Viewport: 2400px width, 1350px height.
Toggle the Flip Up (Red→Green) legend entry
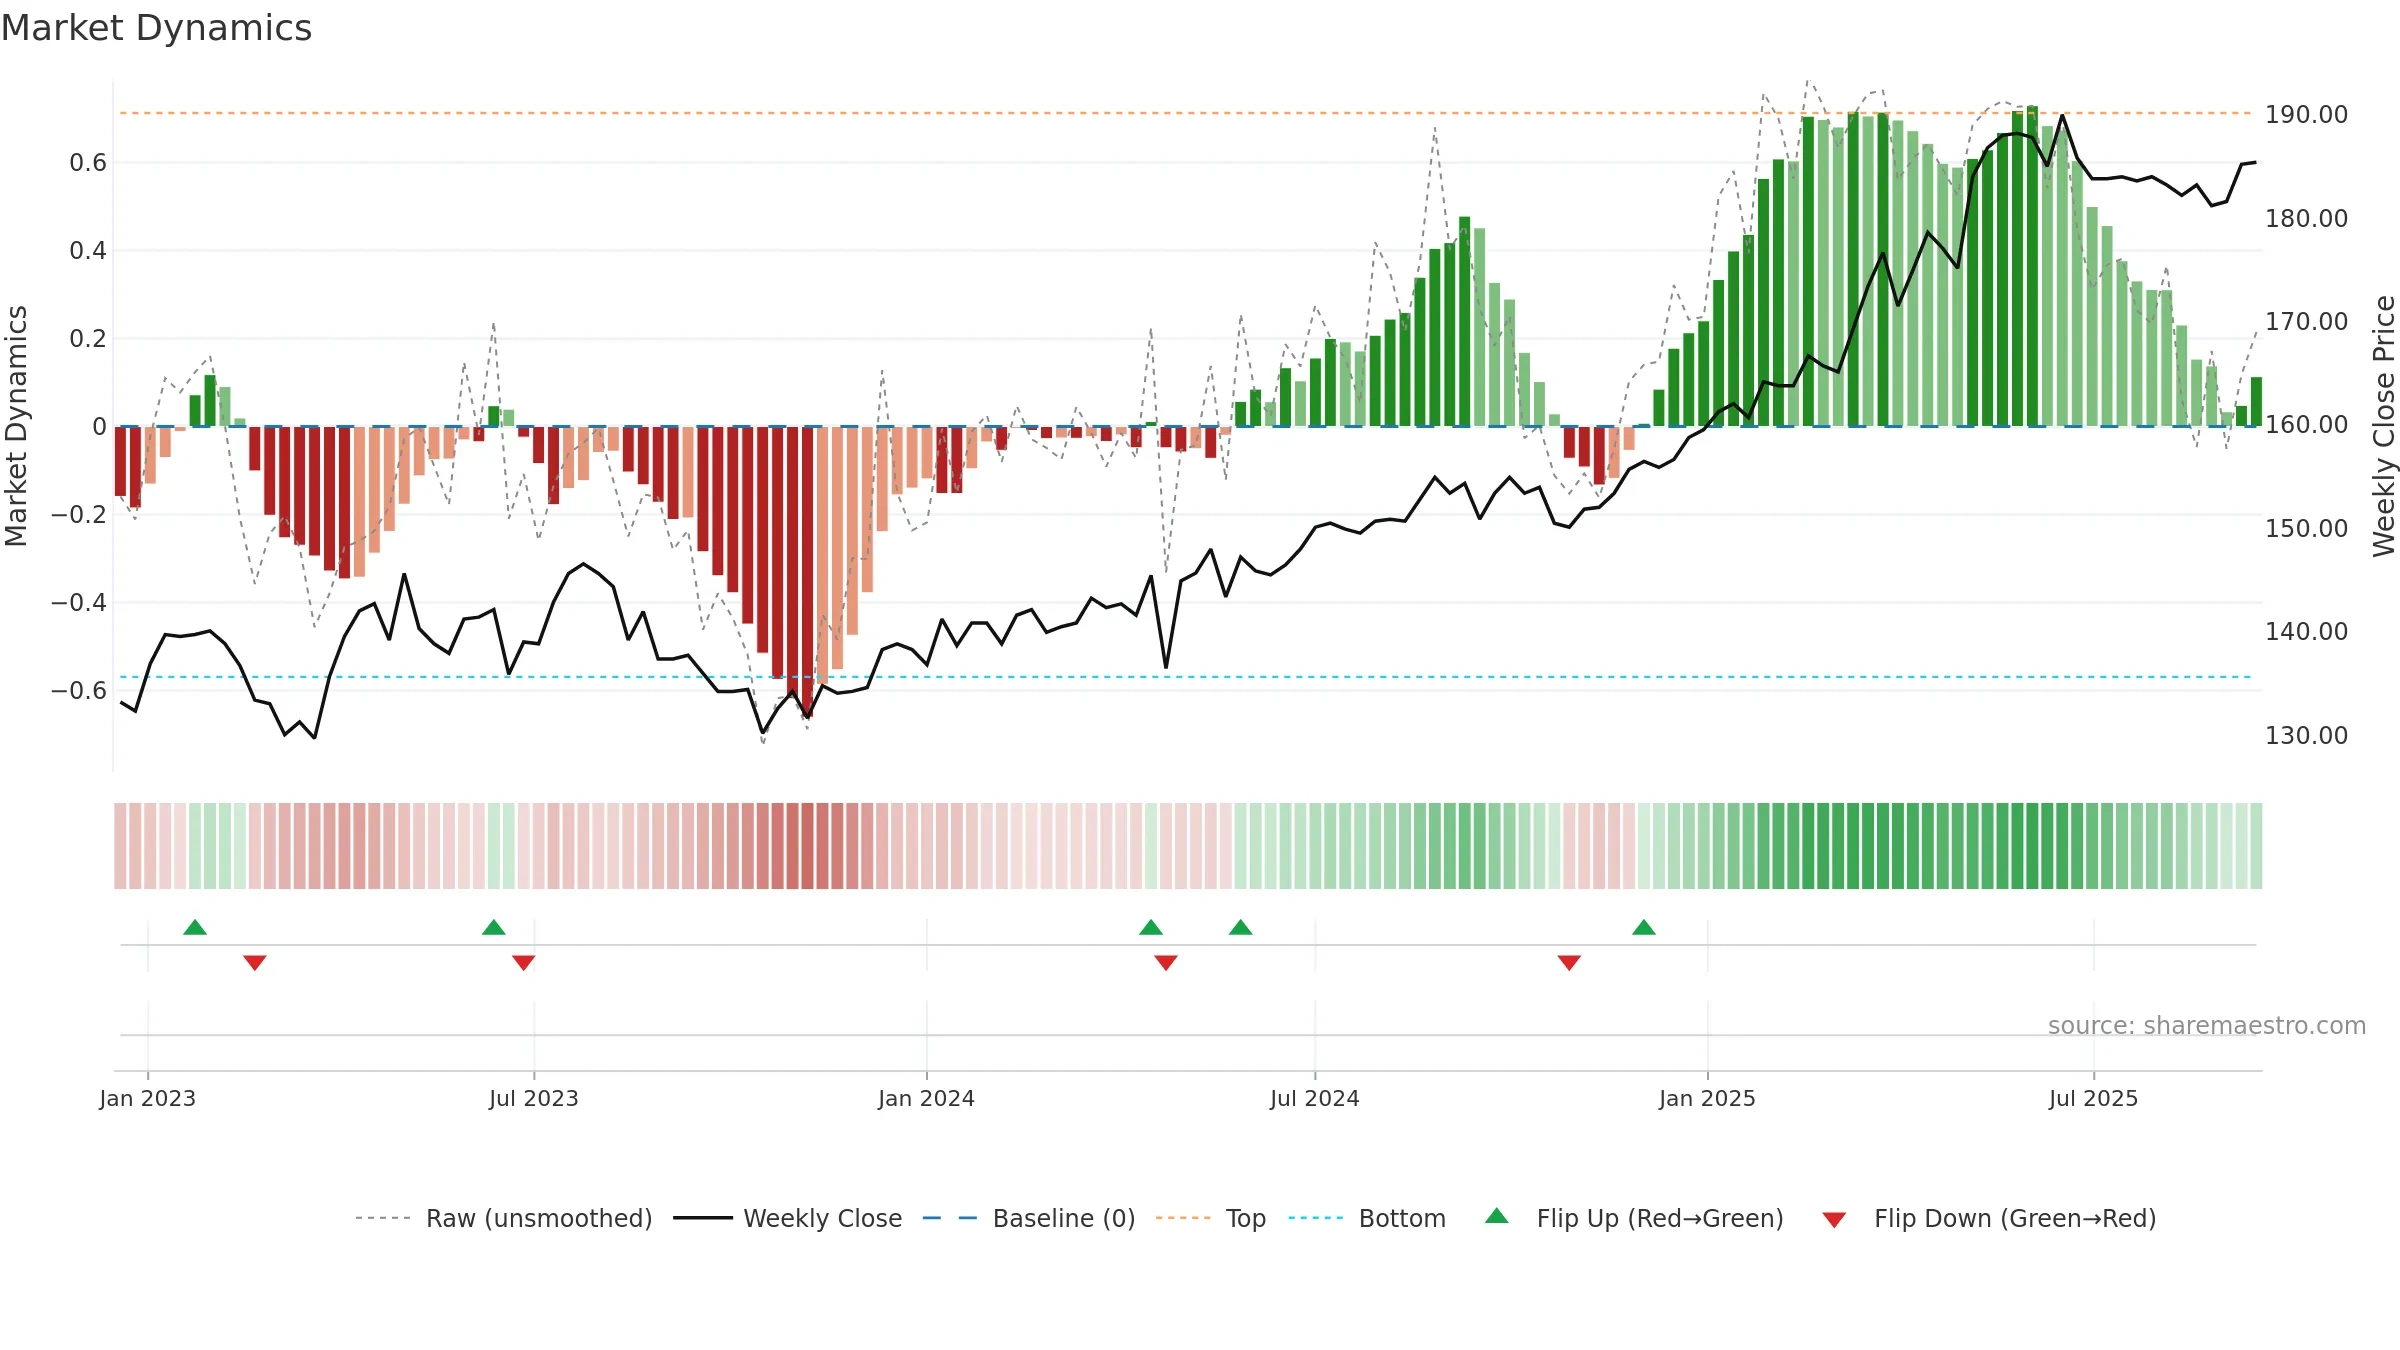click(1634, 1218)
